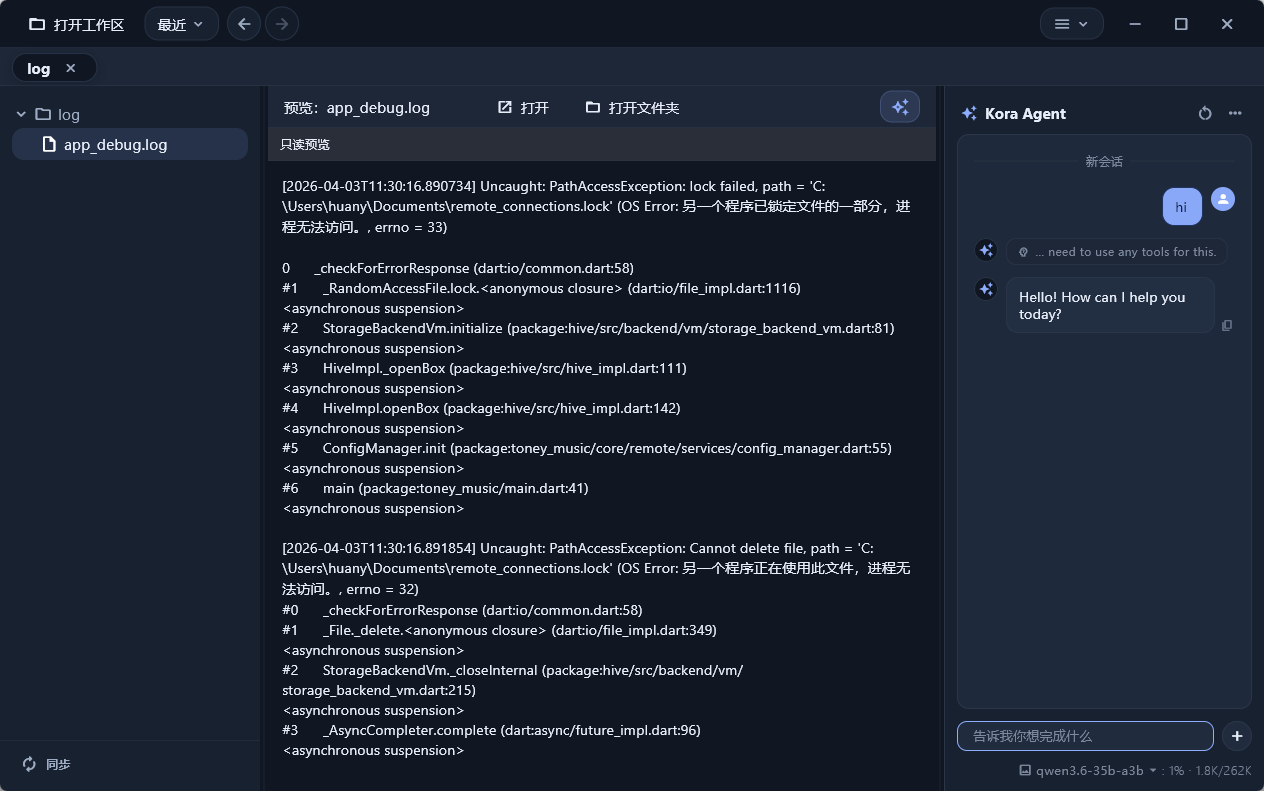The image size is (1264, 791).
Task: Focus the 告诉我你想完成什么 chat input
Action: [x=1085, y=736]
